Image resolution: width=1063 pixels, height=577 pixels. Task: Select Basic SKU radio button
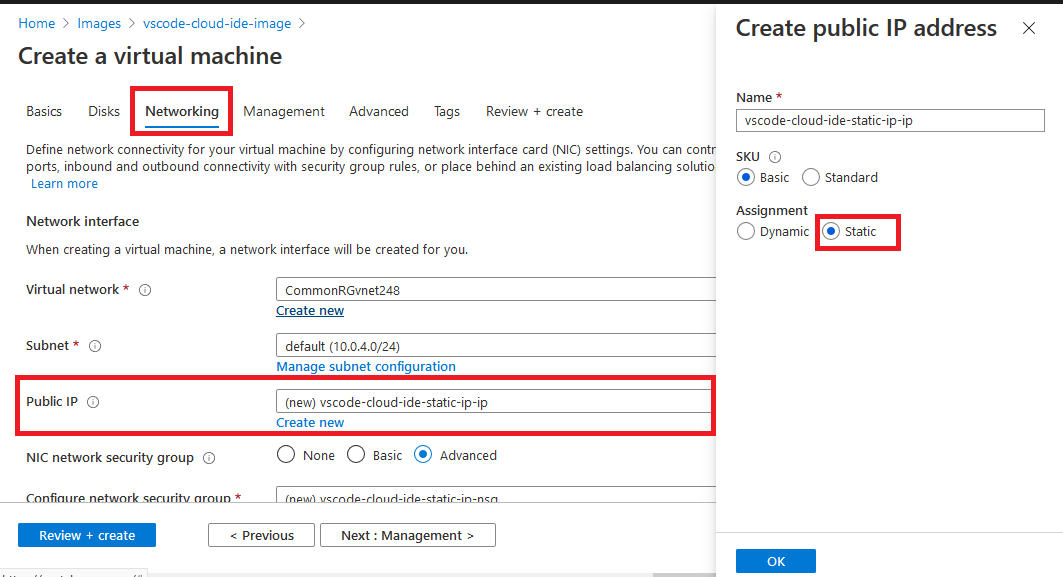point(746,178)
